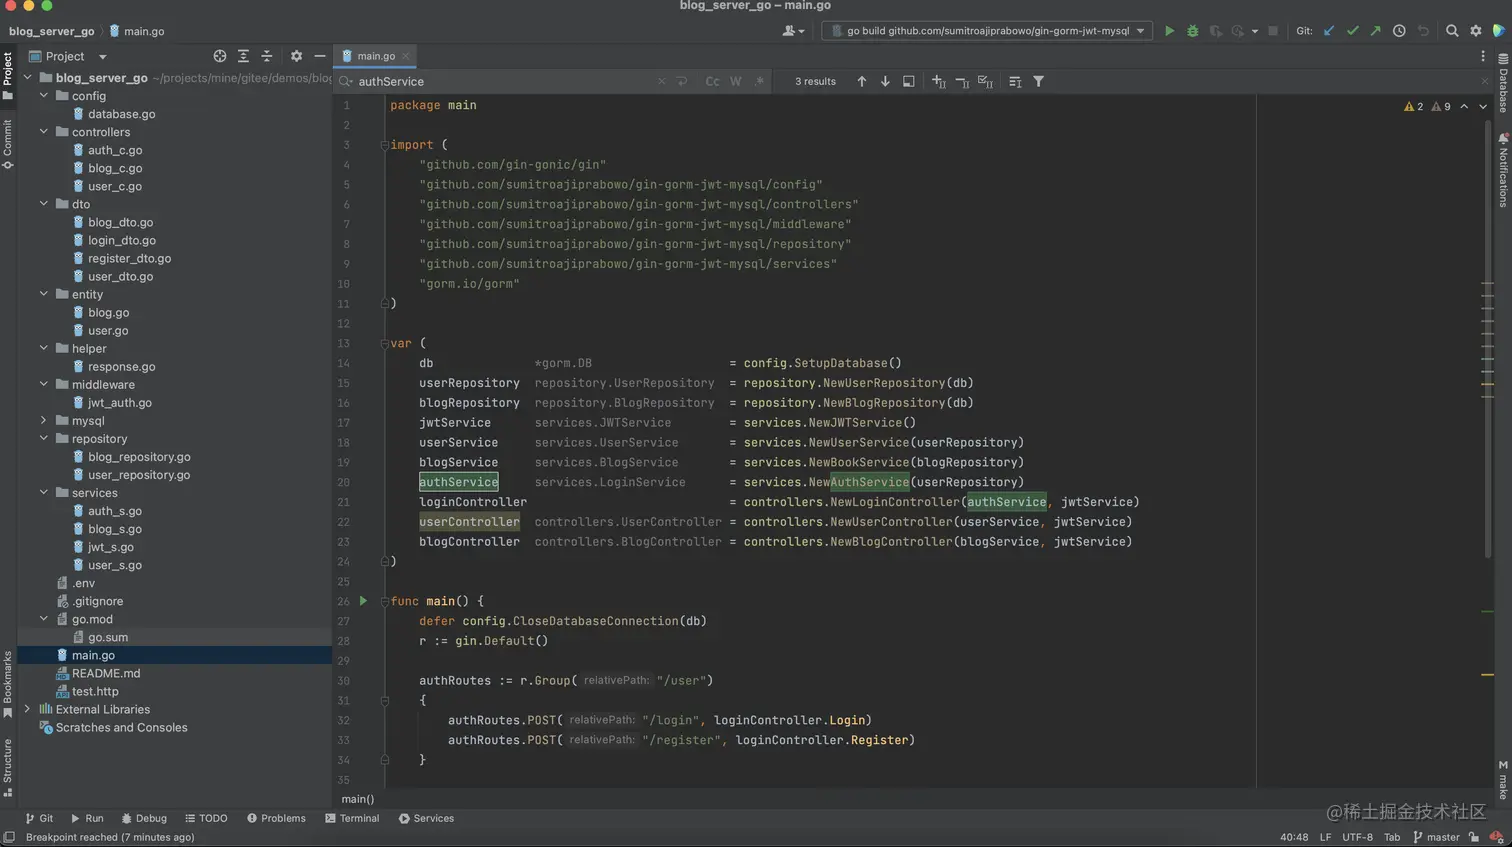The image size is (1512, 847).
Task: Click the run gutter icon beside main()
Action: [x=363, y=601]
